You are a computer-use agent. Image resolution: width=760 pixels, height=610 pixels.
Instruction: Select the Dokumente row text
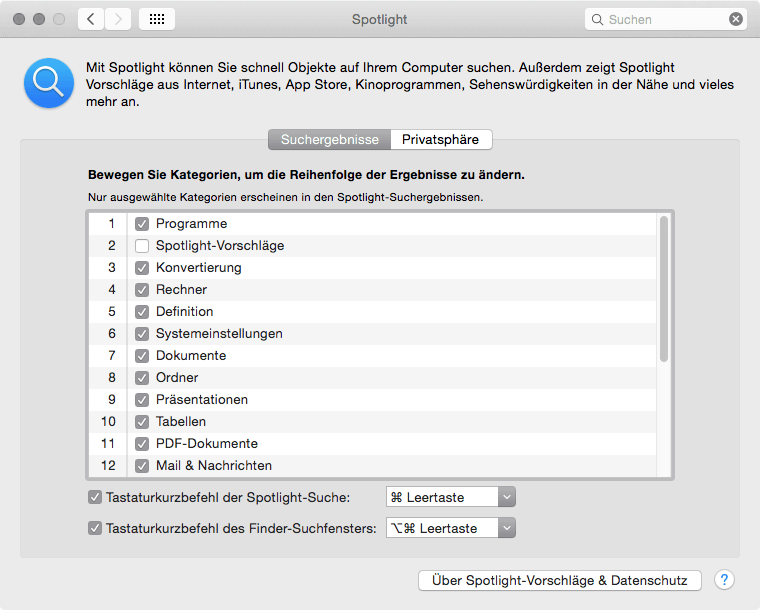click(191, 356)
